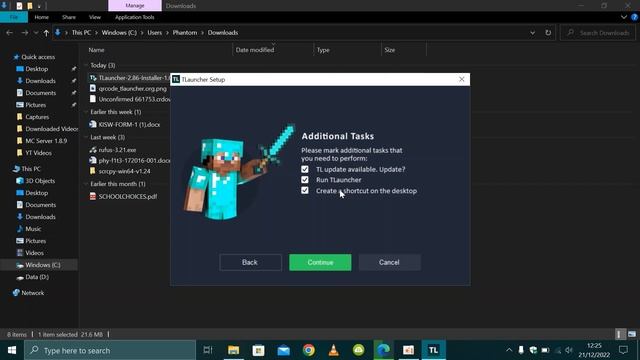Image resolution: width=640 pixels, height=360 pixels.
Task: Select the TLauncher-2.86-Installer file
Action: (x=129, y=78)
